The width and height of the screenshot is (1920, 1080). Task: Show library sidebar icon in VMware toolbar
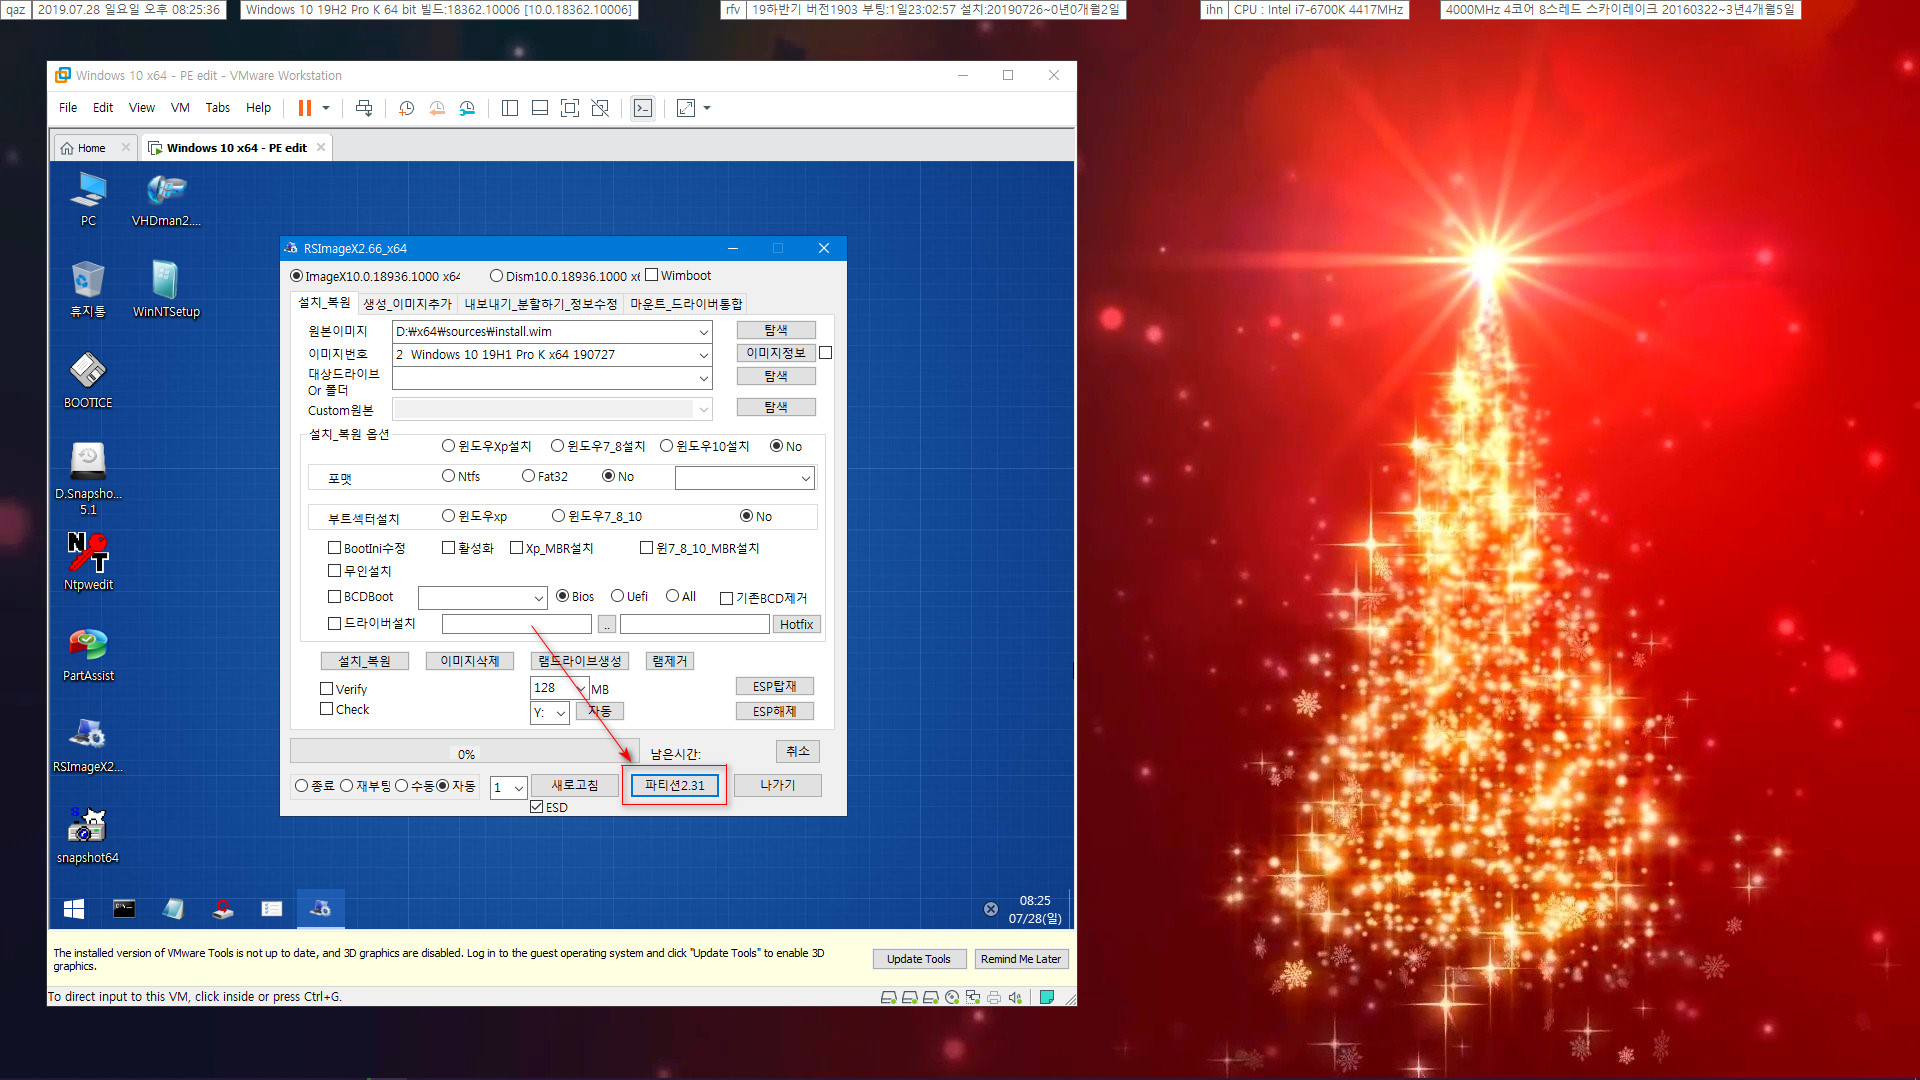coord(510,108)
